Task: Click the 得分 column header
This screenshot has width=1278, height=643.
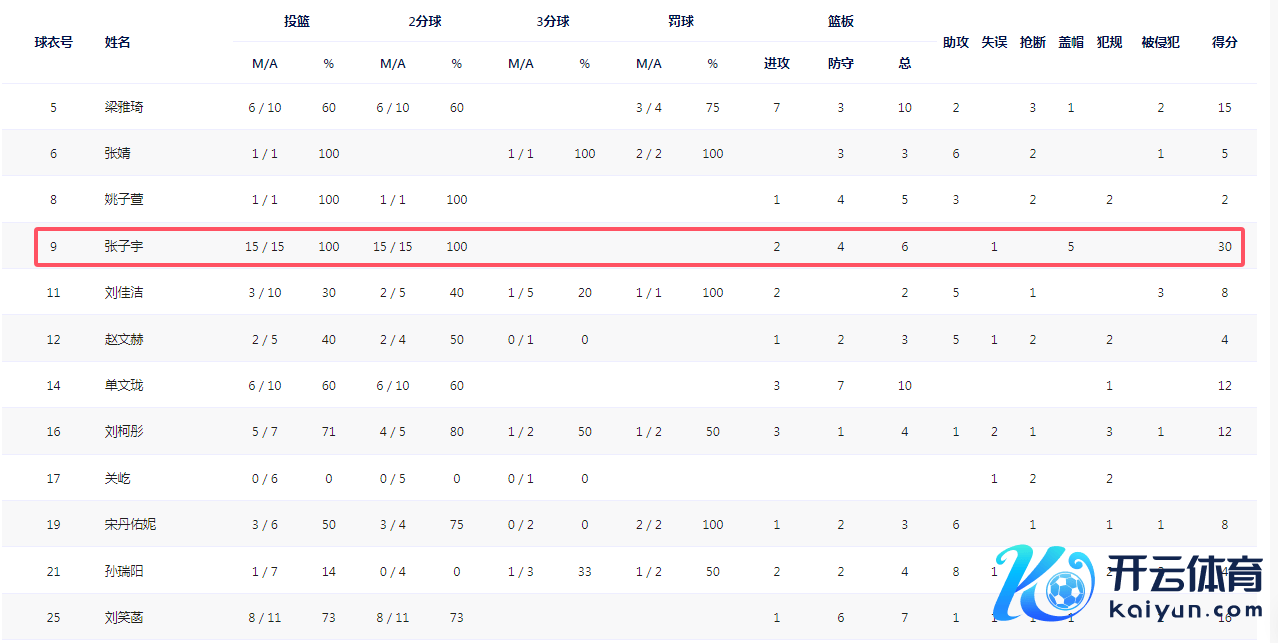Action: [x=1225, y=42]
